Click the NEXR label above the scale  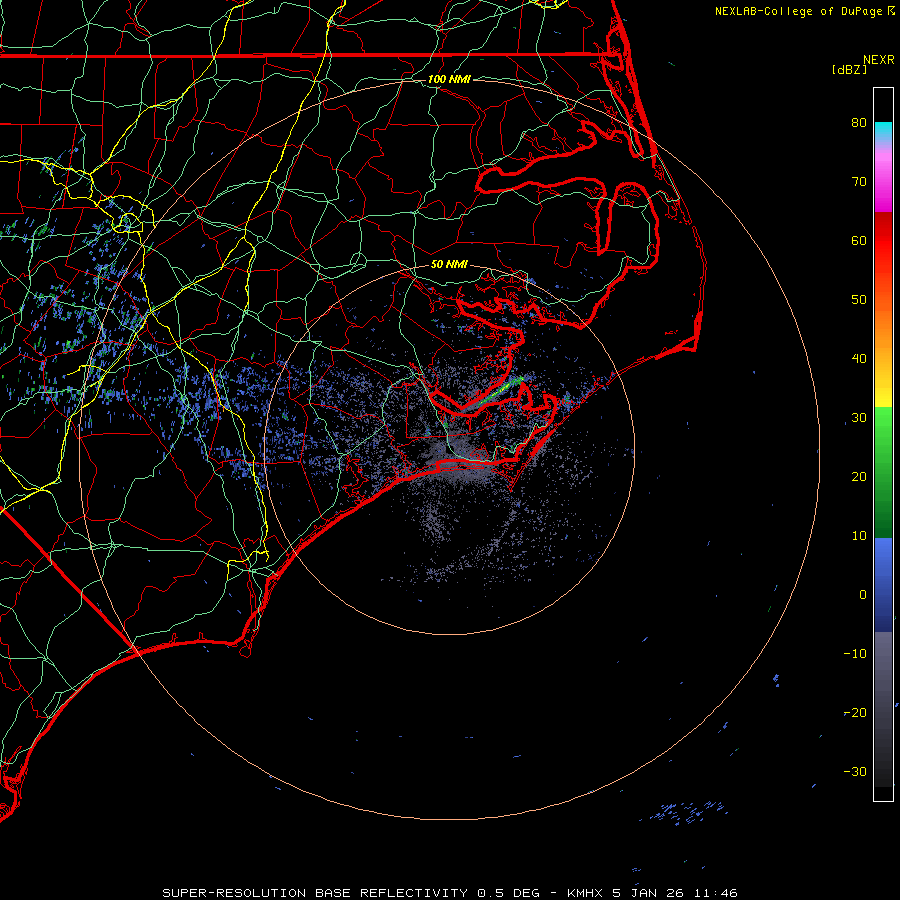click(878, 60)
